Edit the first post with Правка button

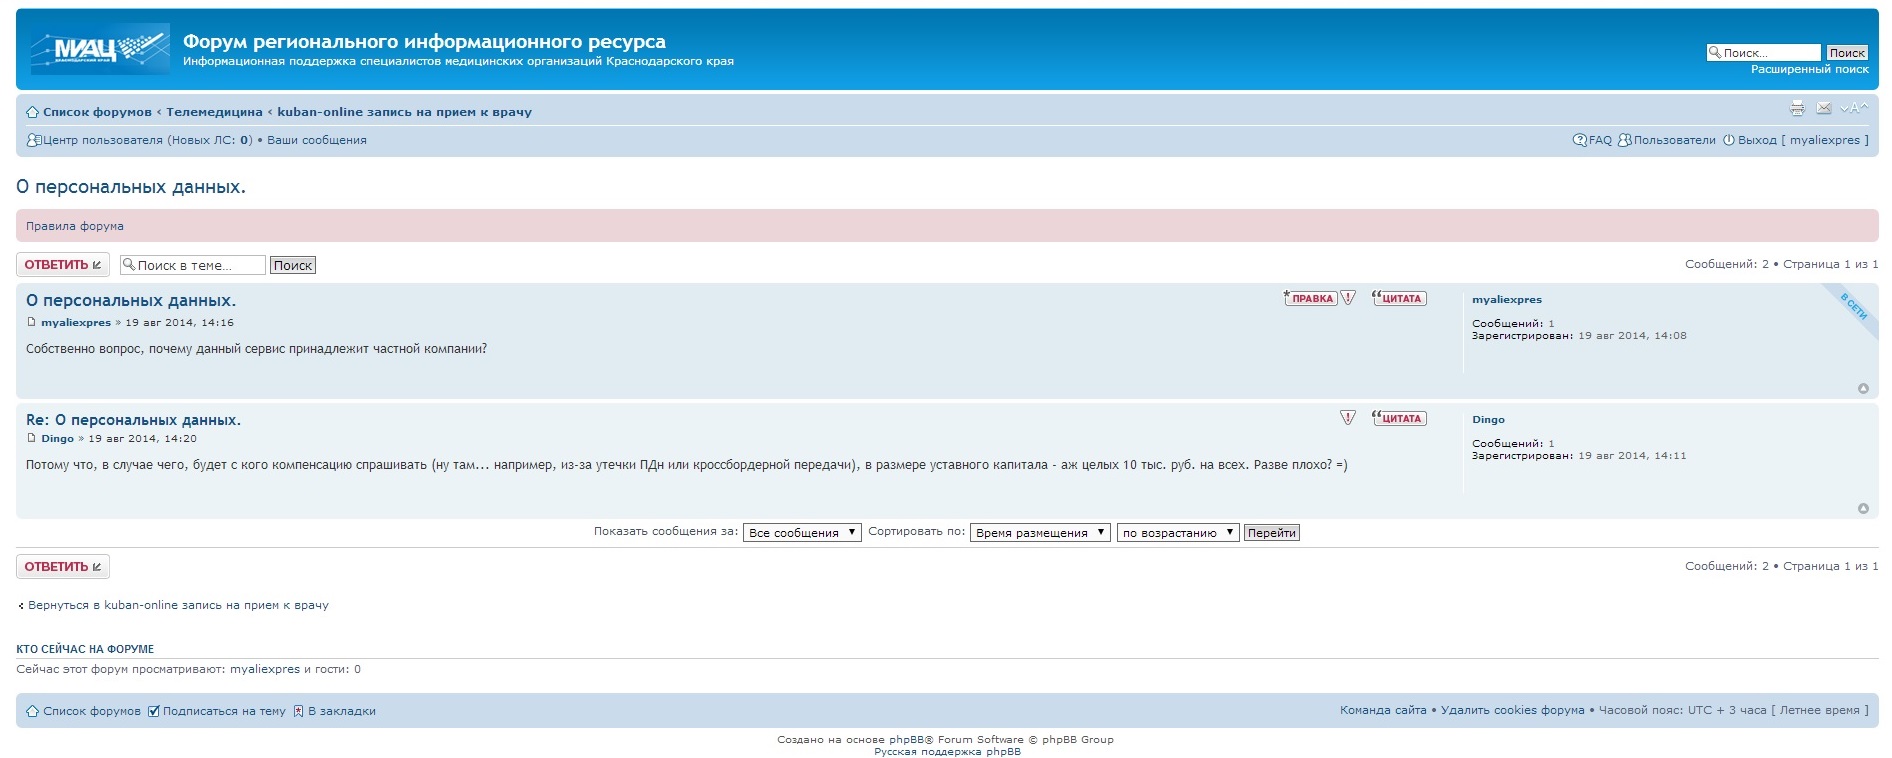pos(1310,298)
